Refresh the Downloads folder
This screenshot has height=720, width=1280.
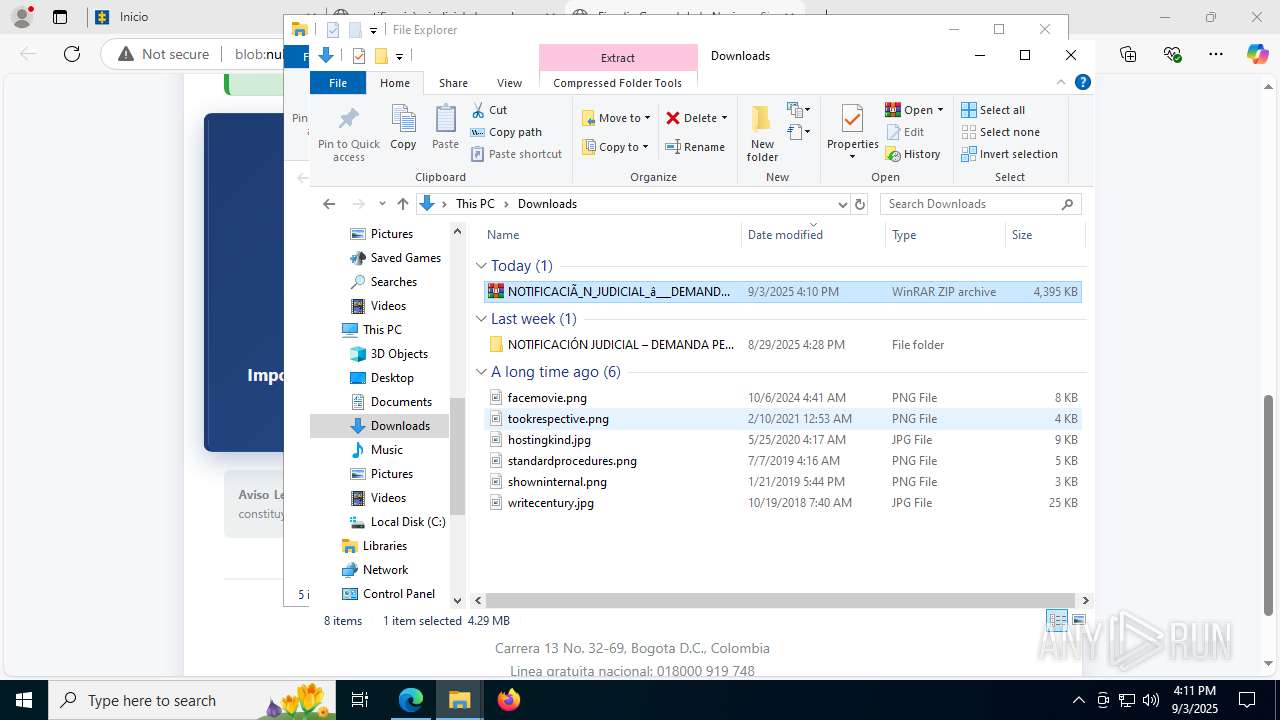point(859,204)
